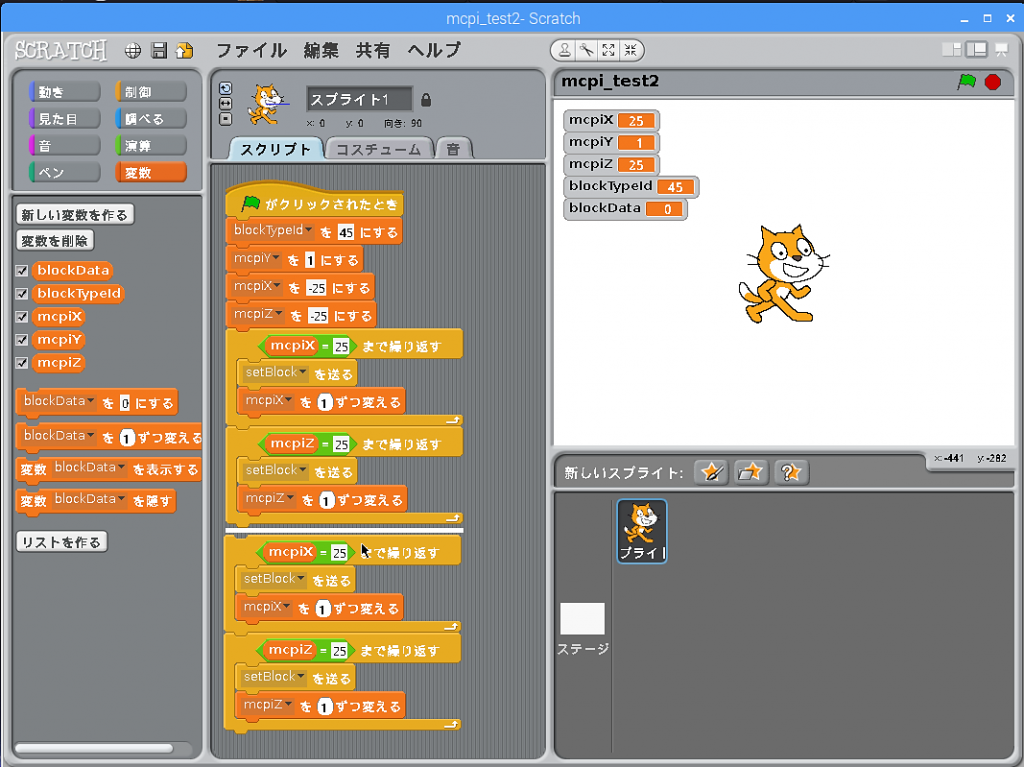Set rotation style to left-right flip only
Image resolution: width=1024 pixels, height=767 pixels.
click(x=225, y=104)
